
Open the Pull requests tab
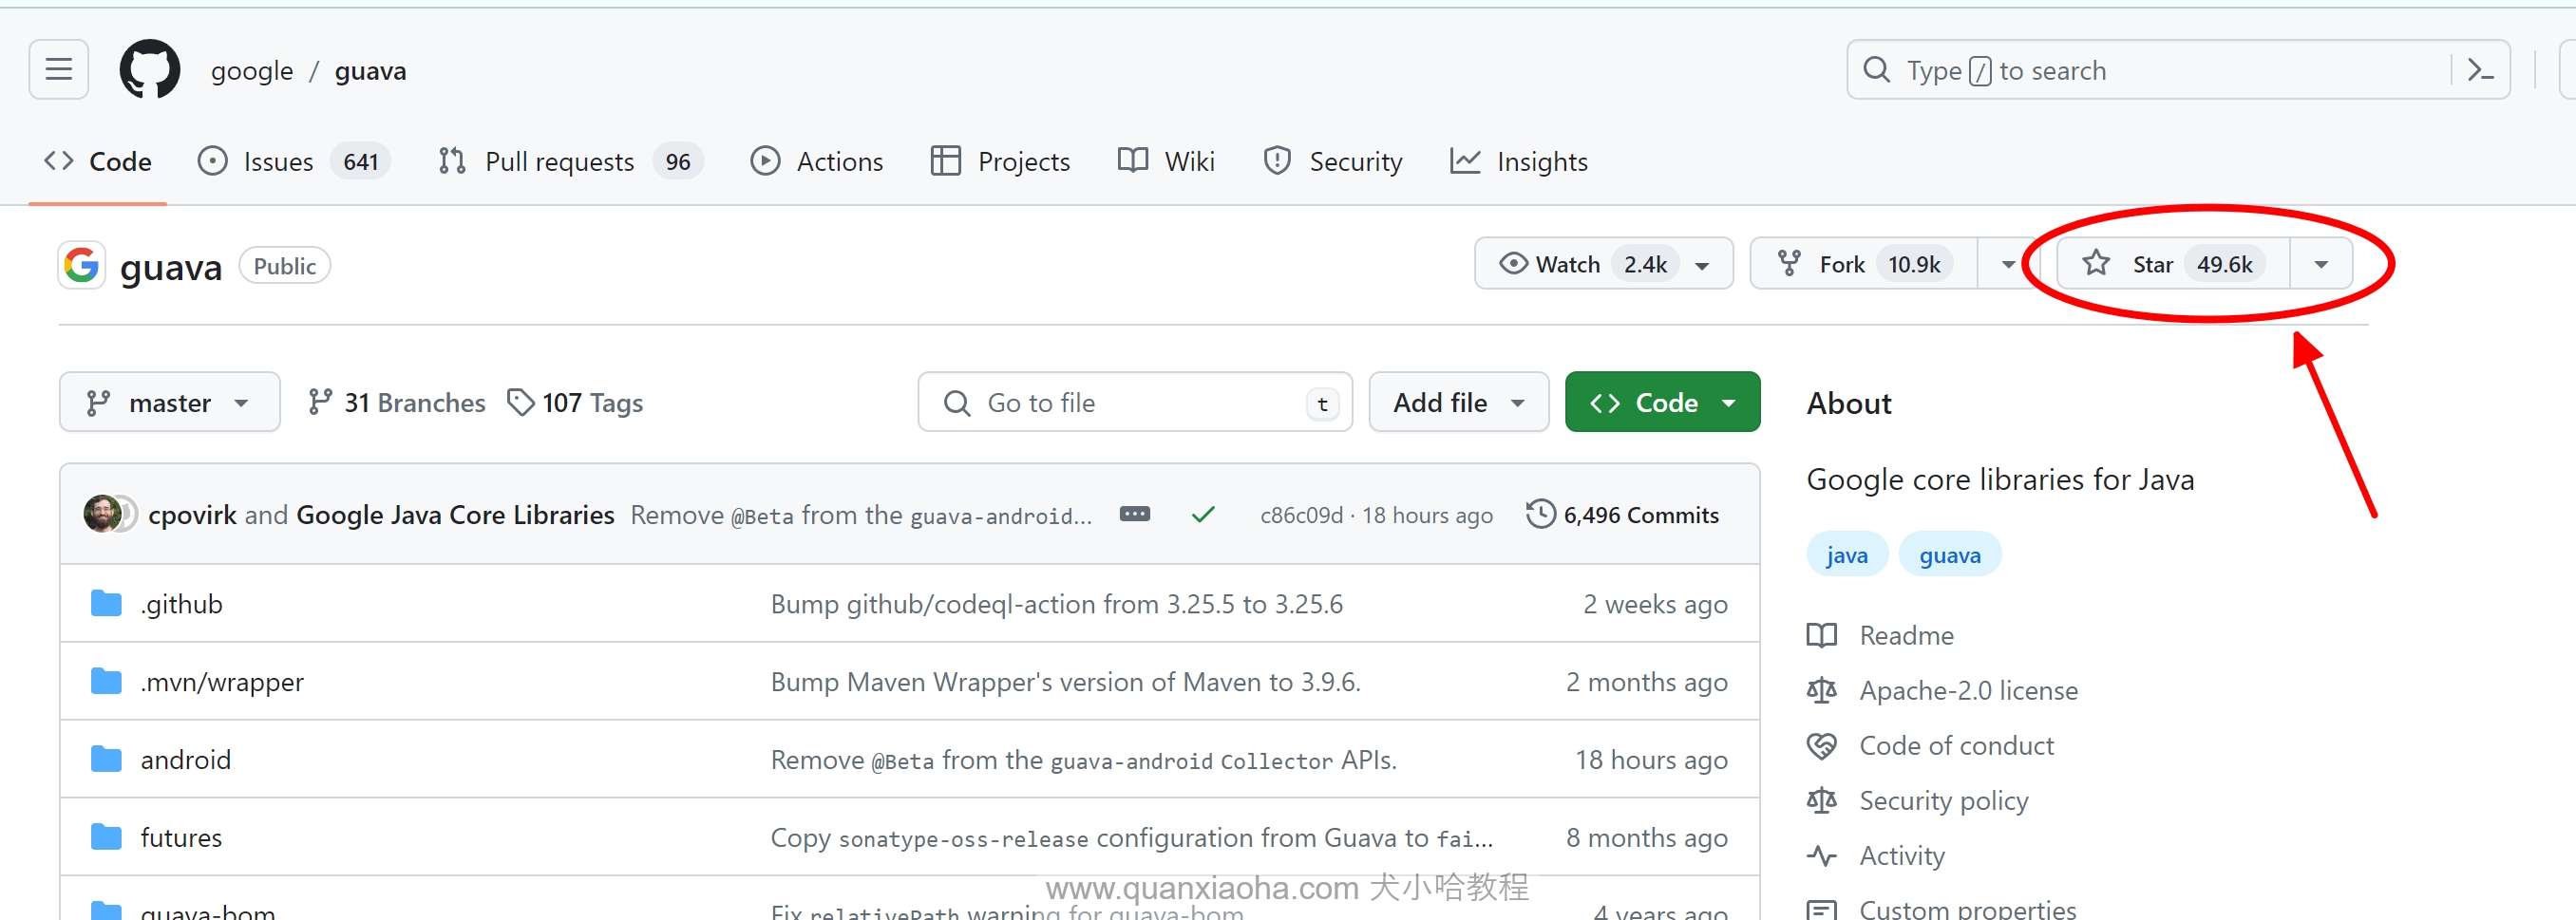pos(558,161)
